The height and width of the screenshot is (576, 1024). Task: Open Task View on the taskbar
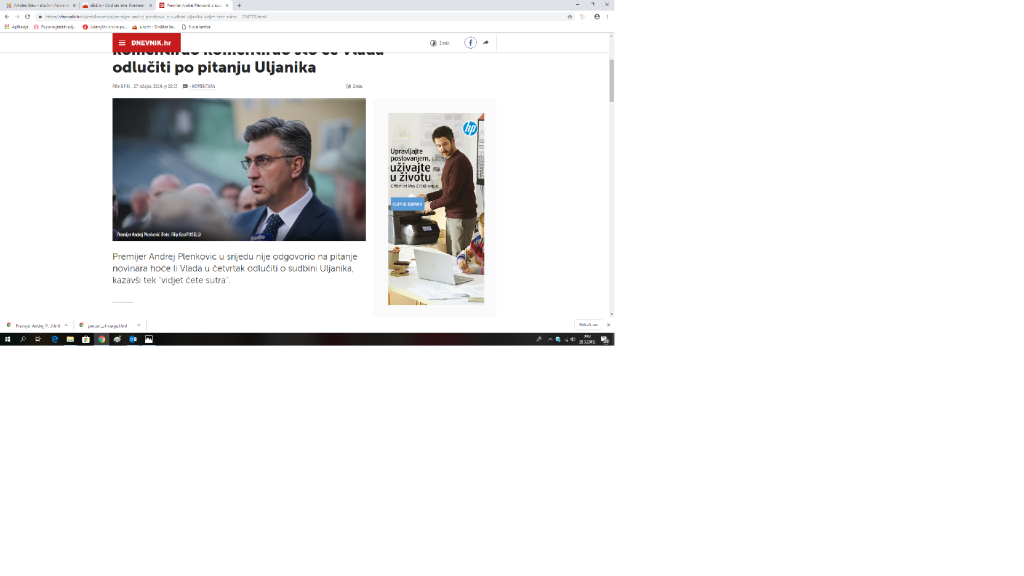click(38, 340)
